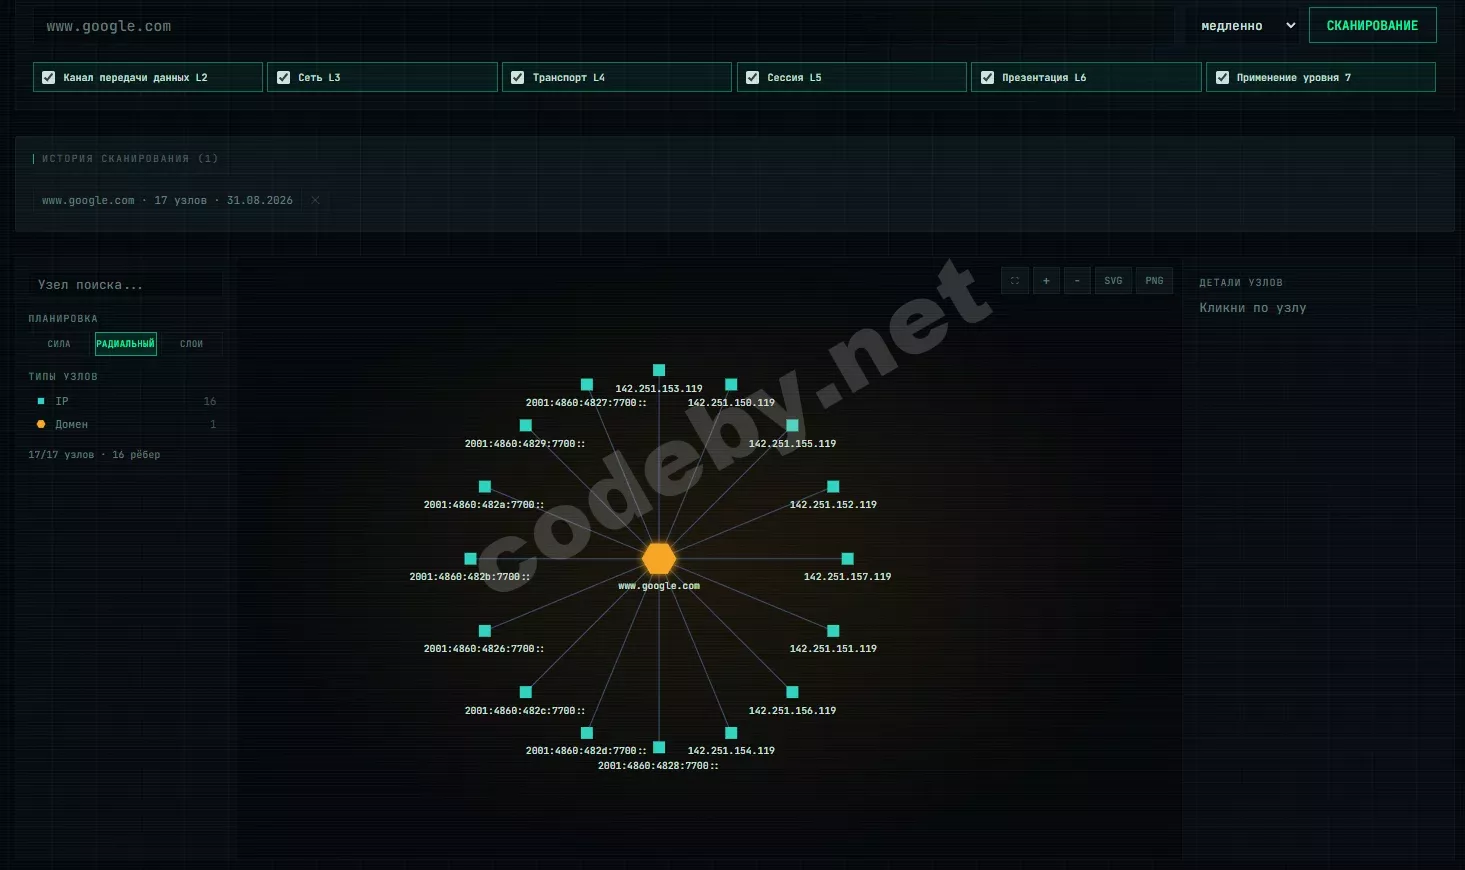Click the "17/17 узлов · 16 рёбер" stats text

pos(94,455)
